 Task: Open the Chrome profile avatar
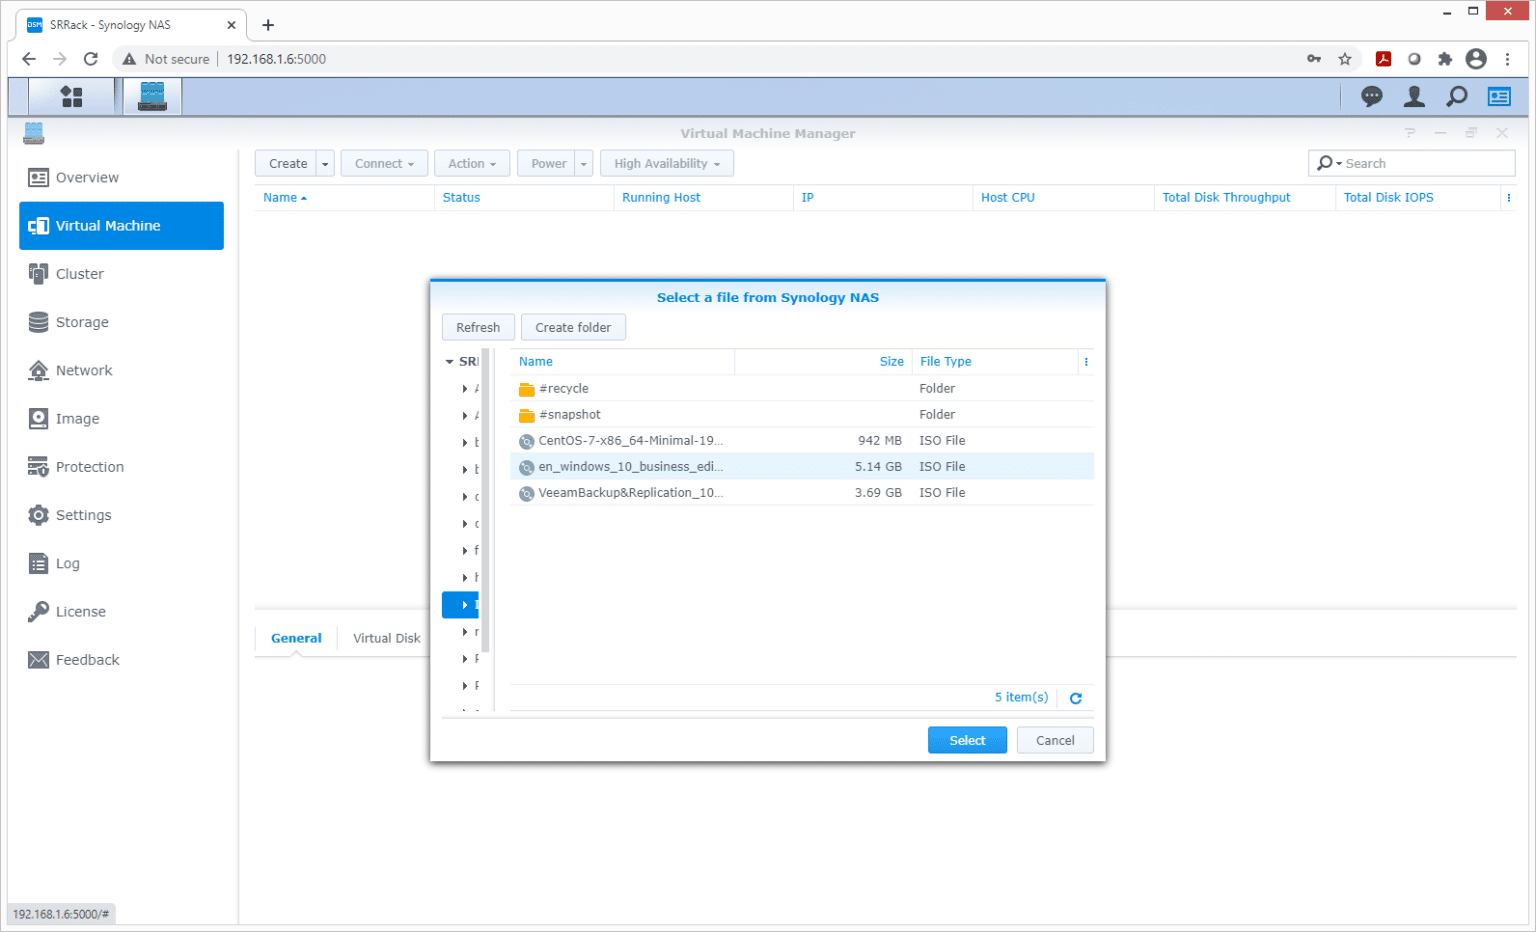coord(1476,59)
